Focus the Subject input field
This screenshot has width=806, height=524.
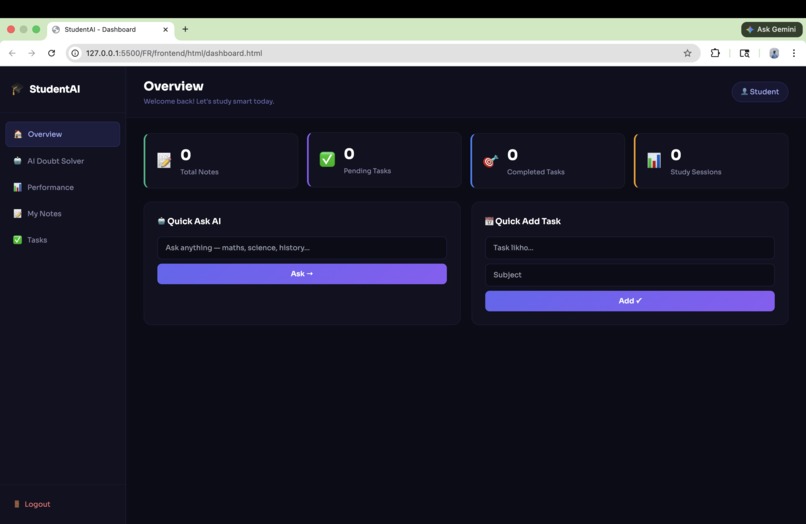630,275
